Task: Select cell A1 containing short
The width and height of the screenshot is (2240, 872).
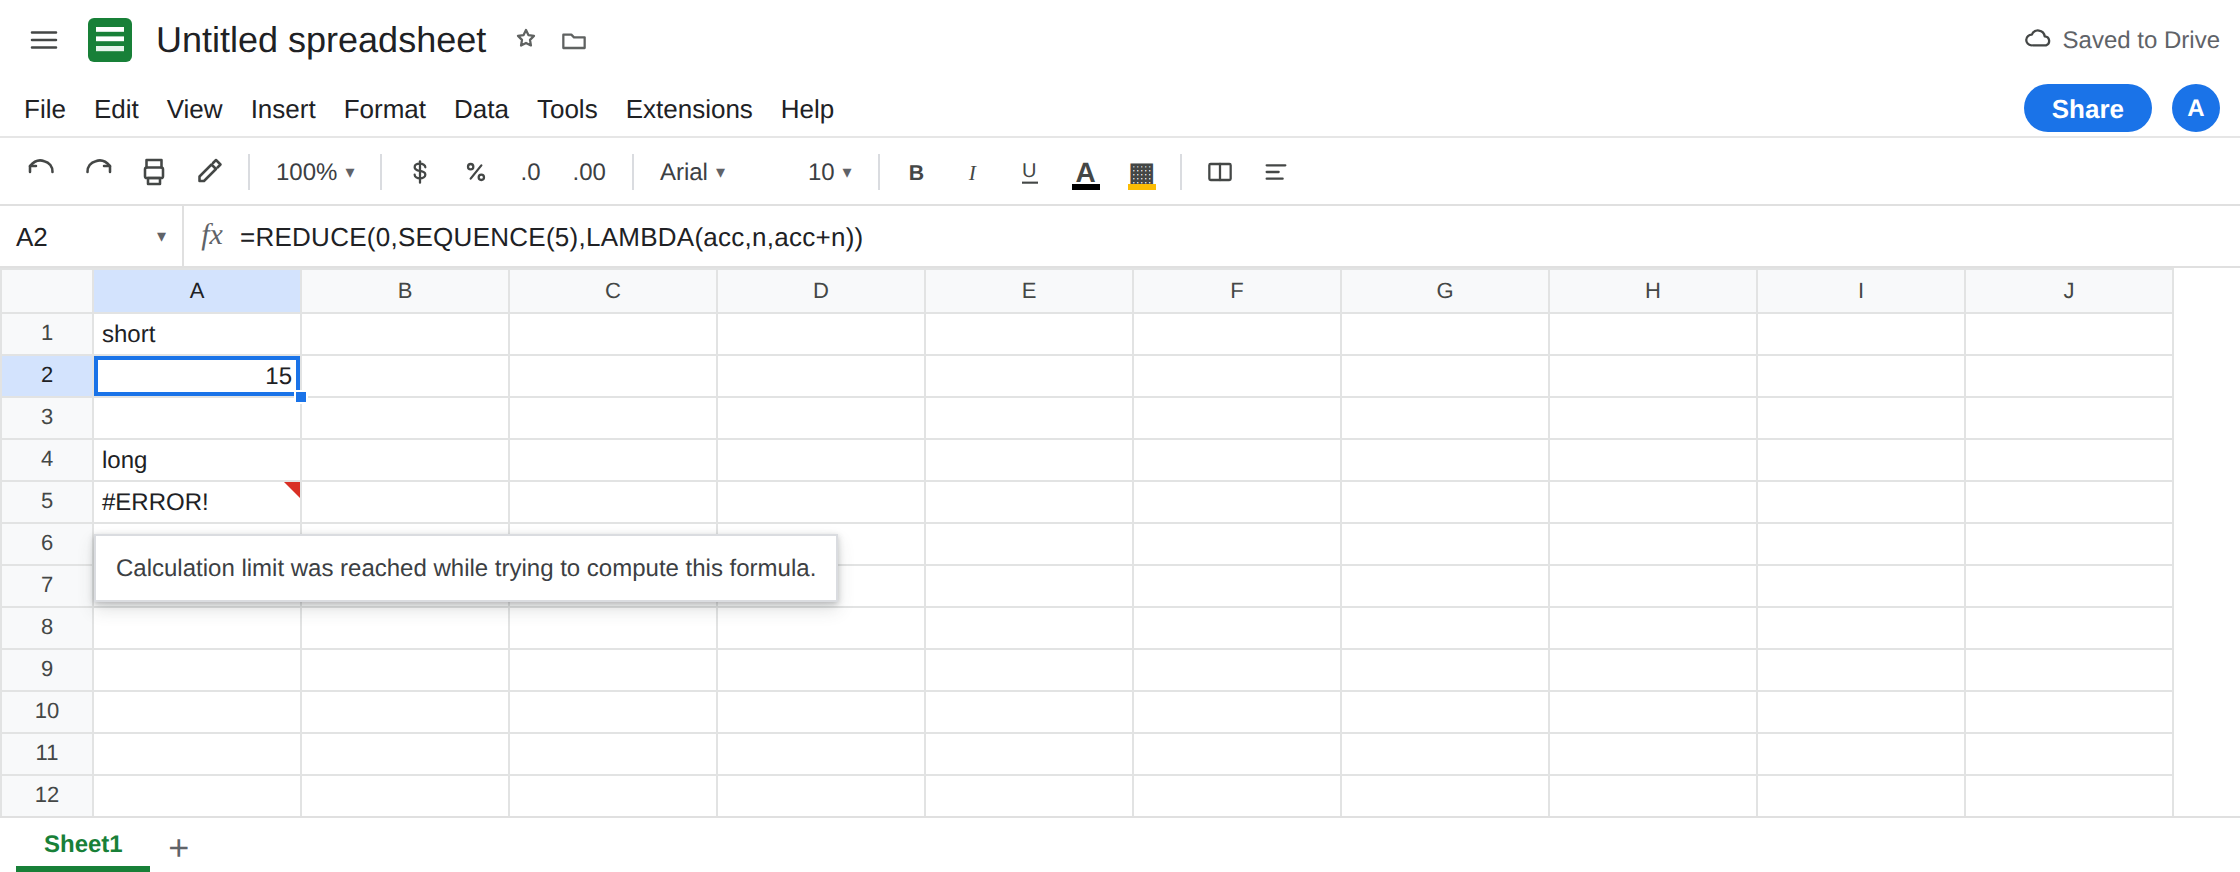Action: point(197,334)
